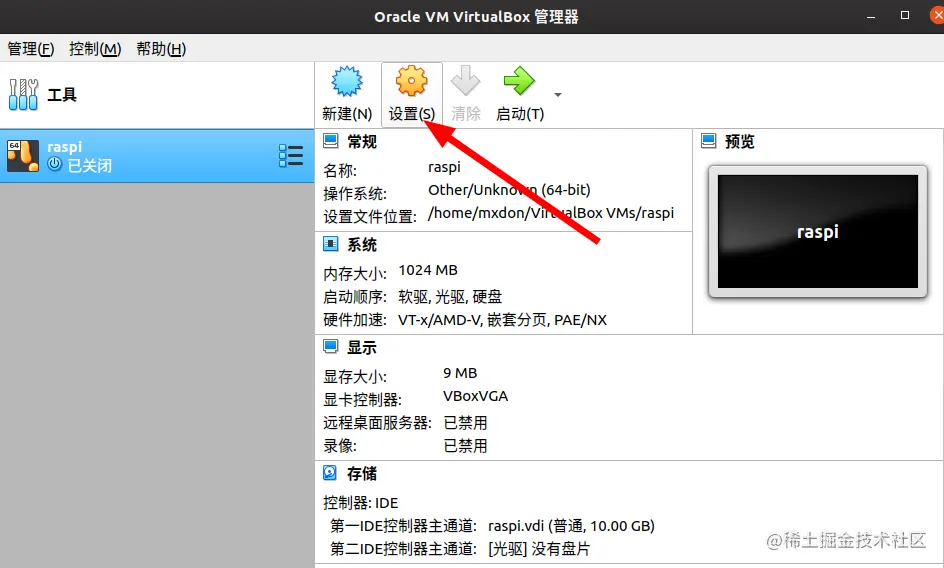
Task: Click raspi.vdi (普通, 10.00 GB) entry
Action: coord(571,526)
